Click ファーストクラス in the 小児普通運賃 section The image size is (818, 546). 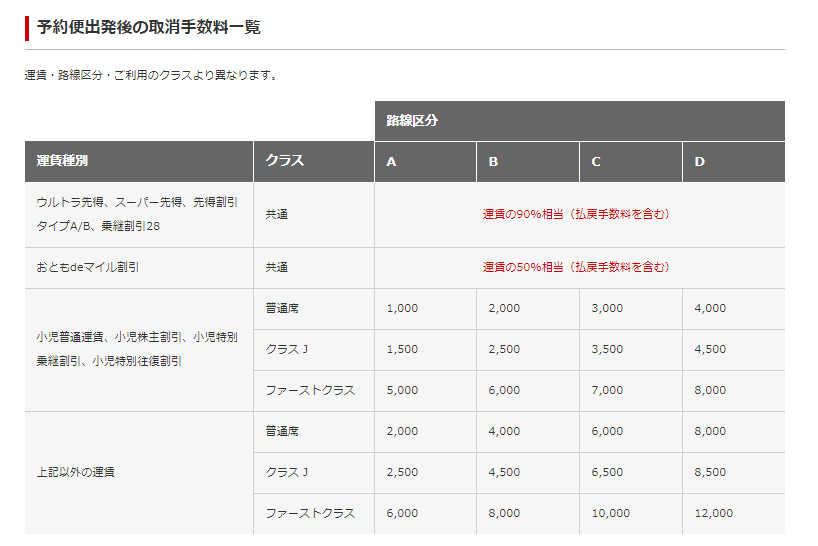[x=310, y=391]
